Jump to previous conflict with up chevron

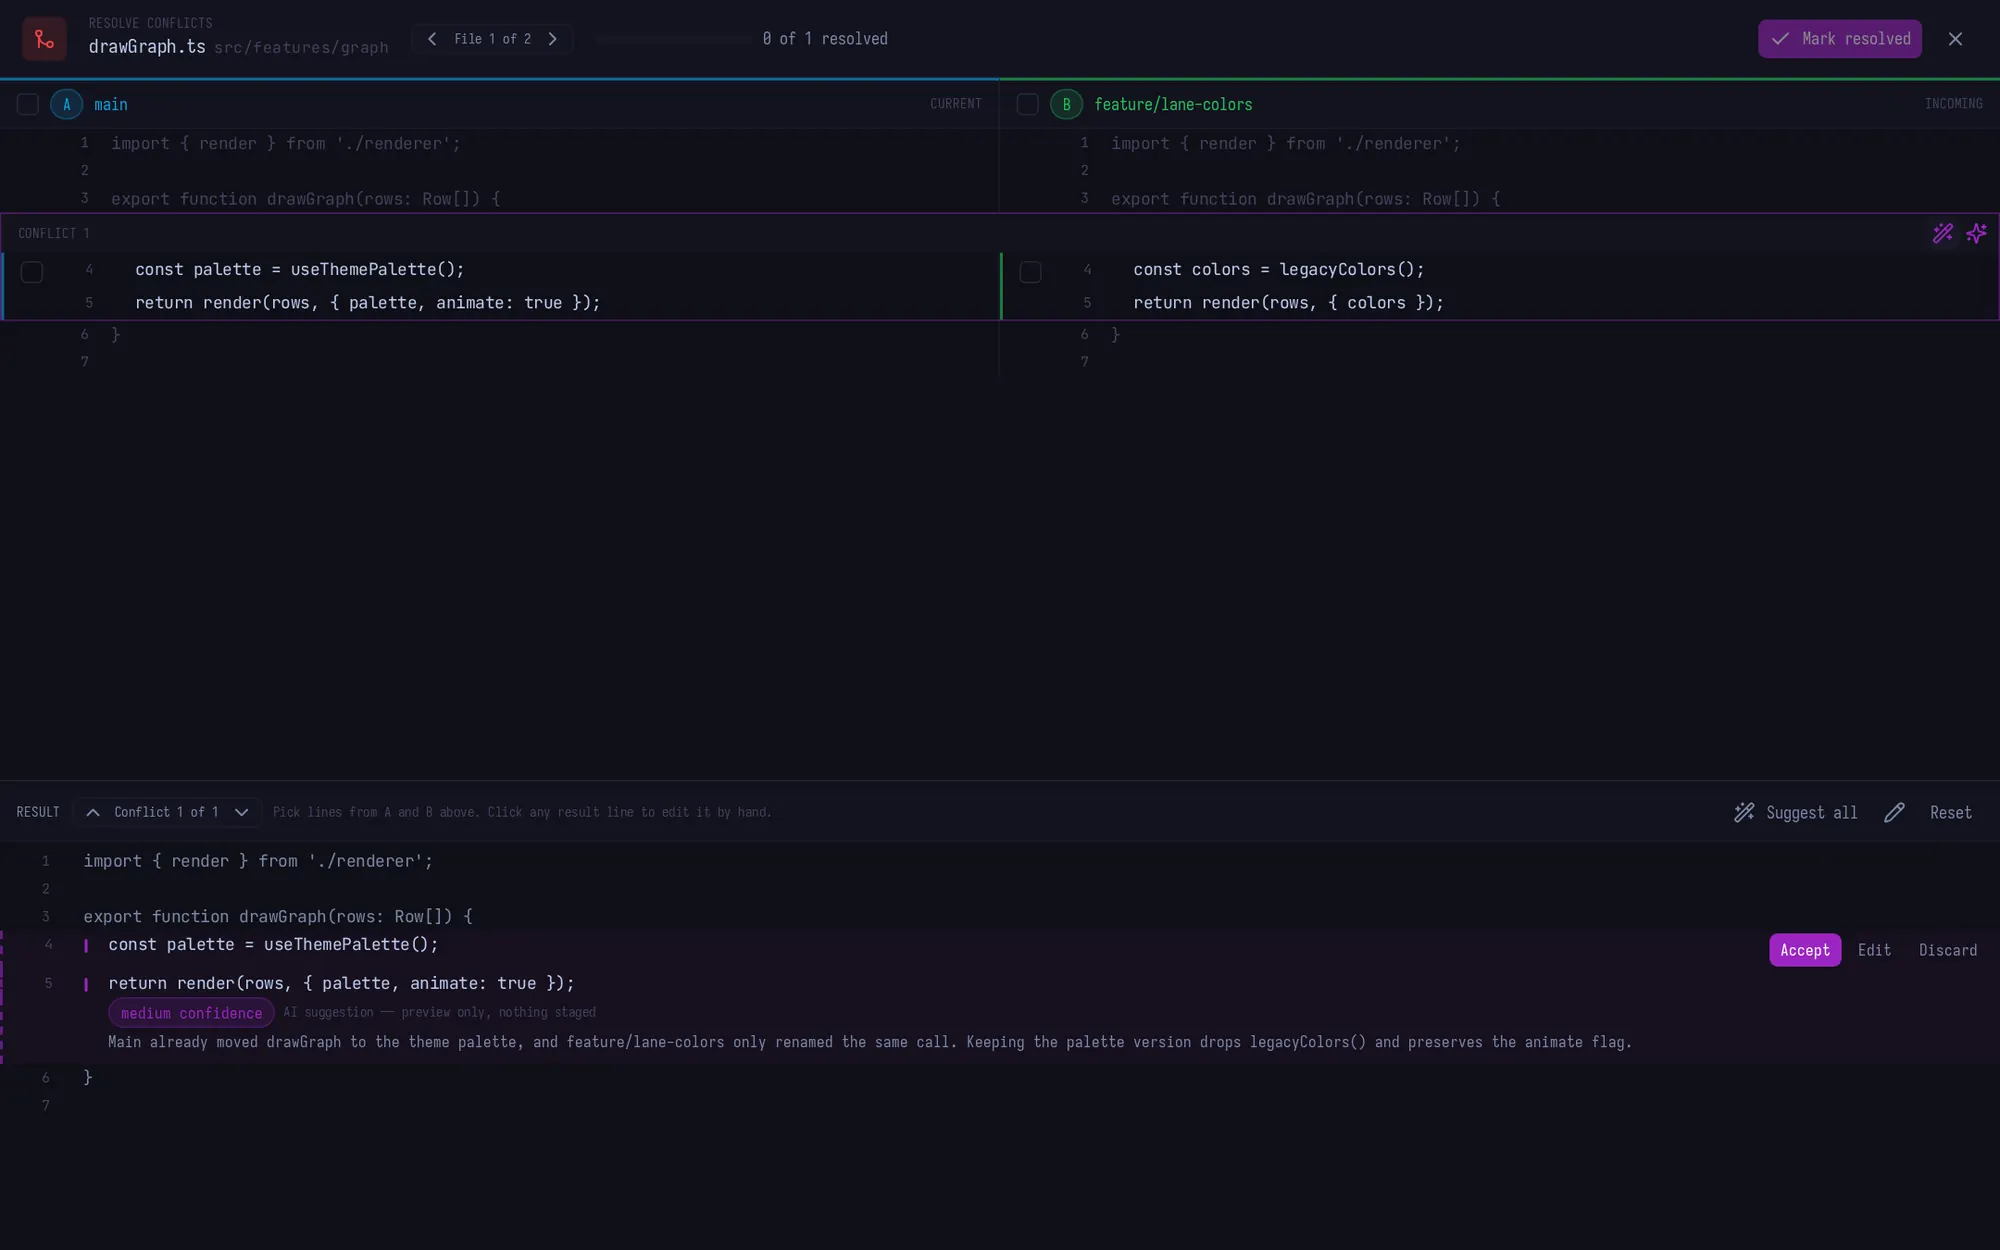[x=93, y=812]
